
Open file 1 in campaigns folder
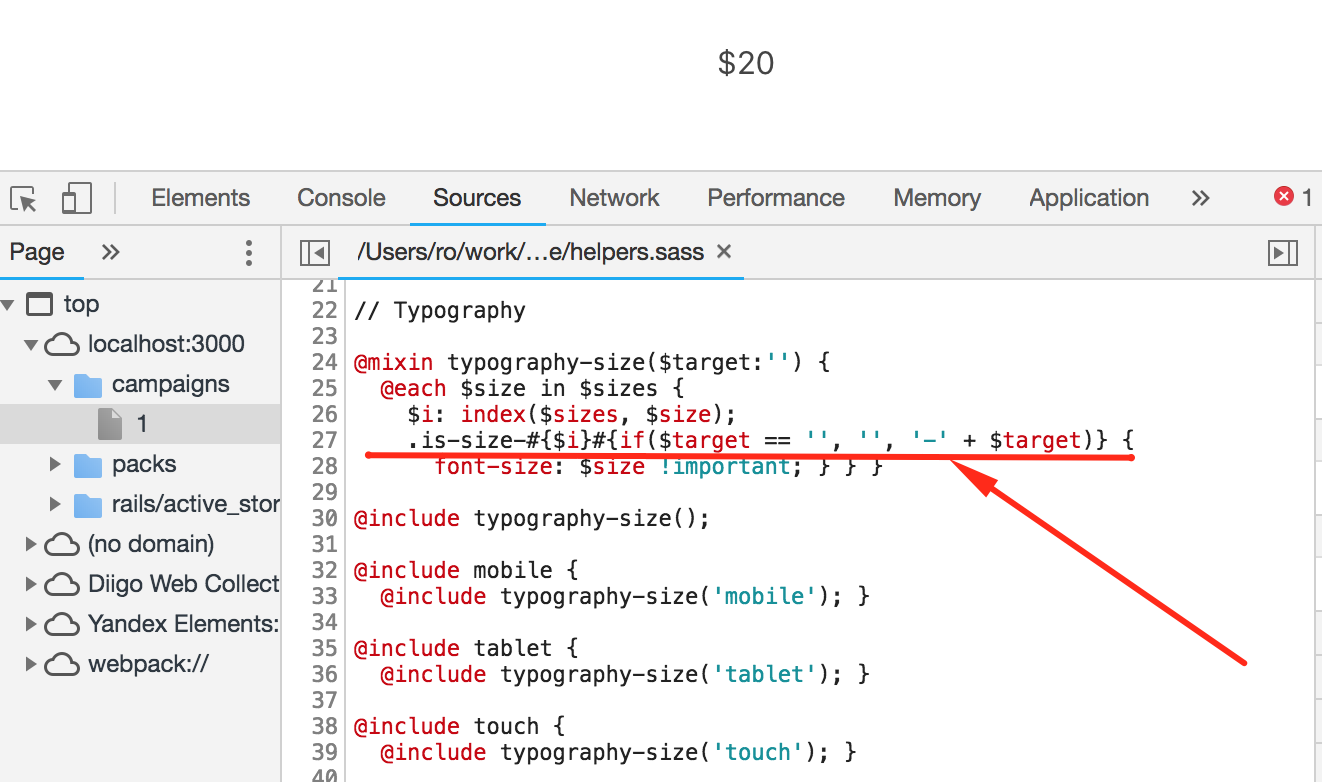point(140,424)
